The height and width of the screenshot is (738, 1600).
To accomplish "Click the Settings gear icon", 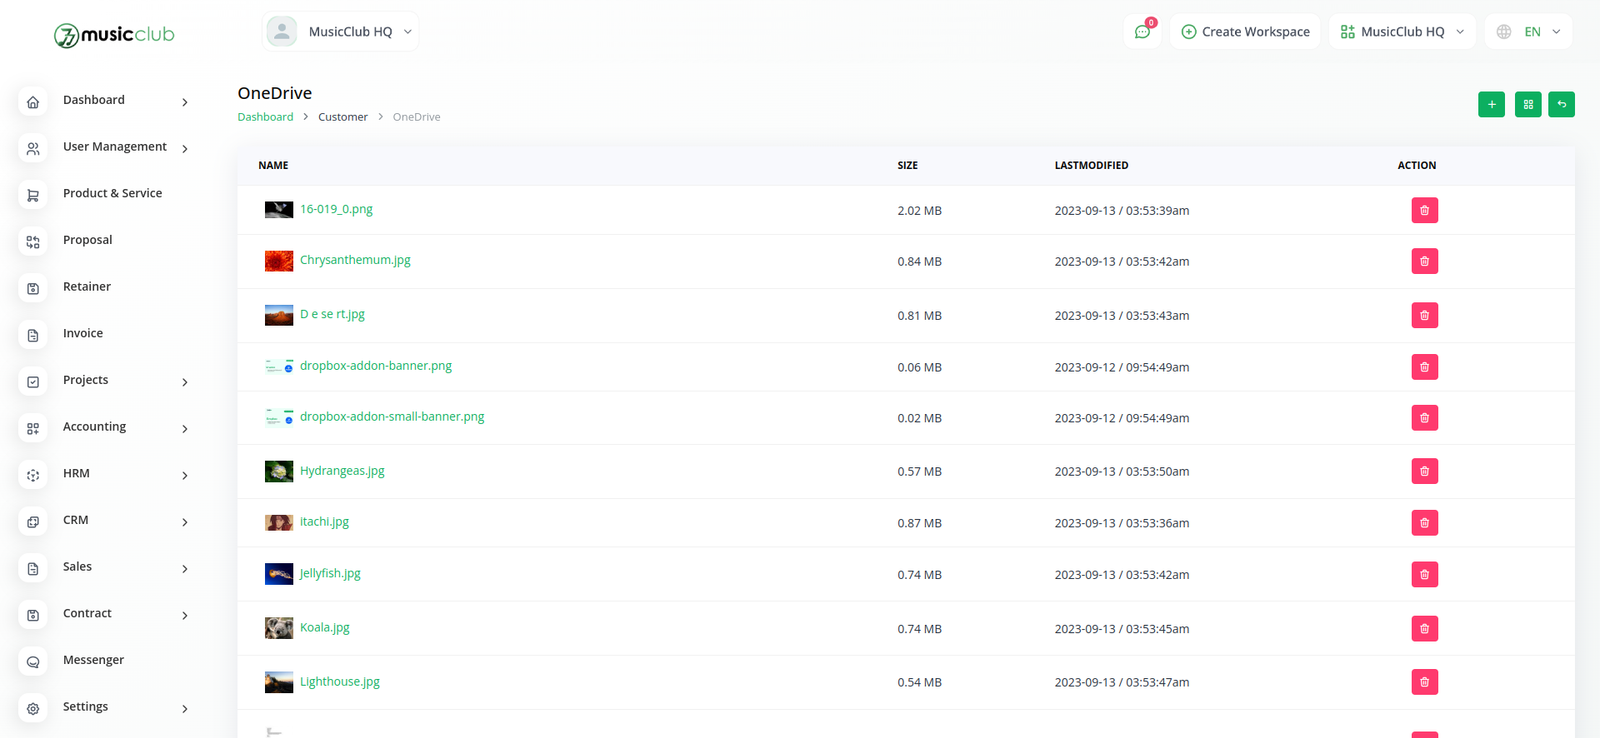I will pos(33,709).
